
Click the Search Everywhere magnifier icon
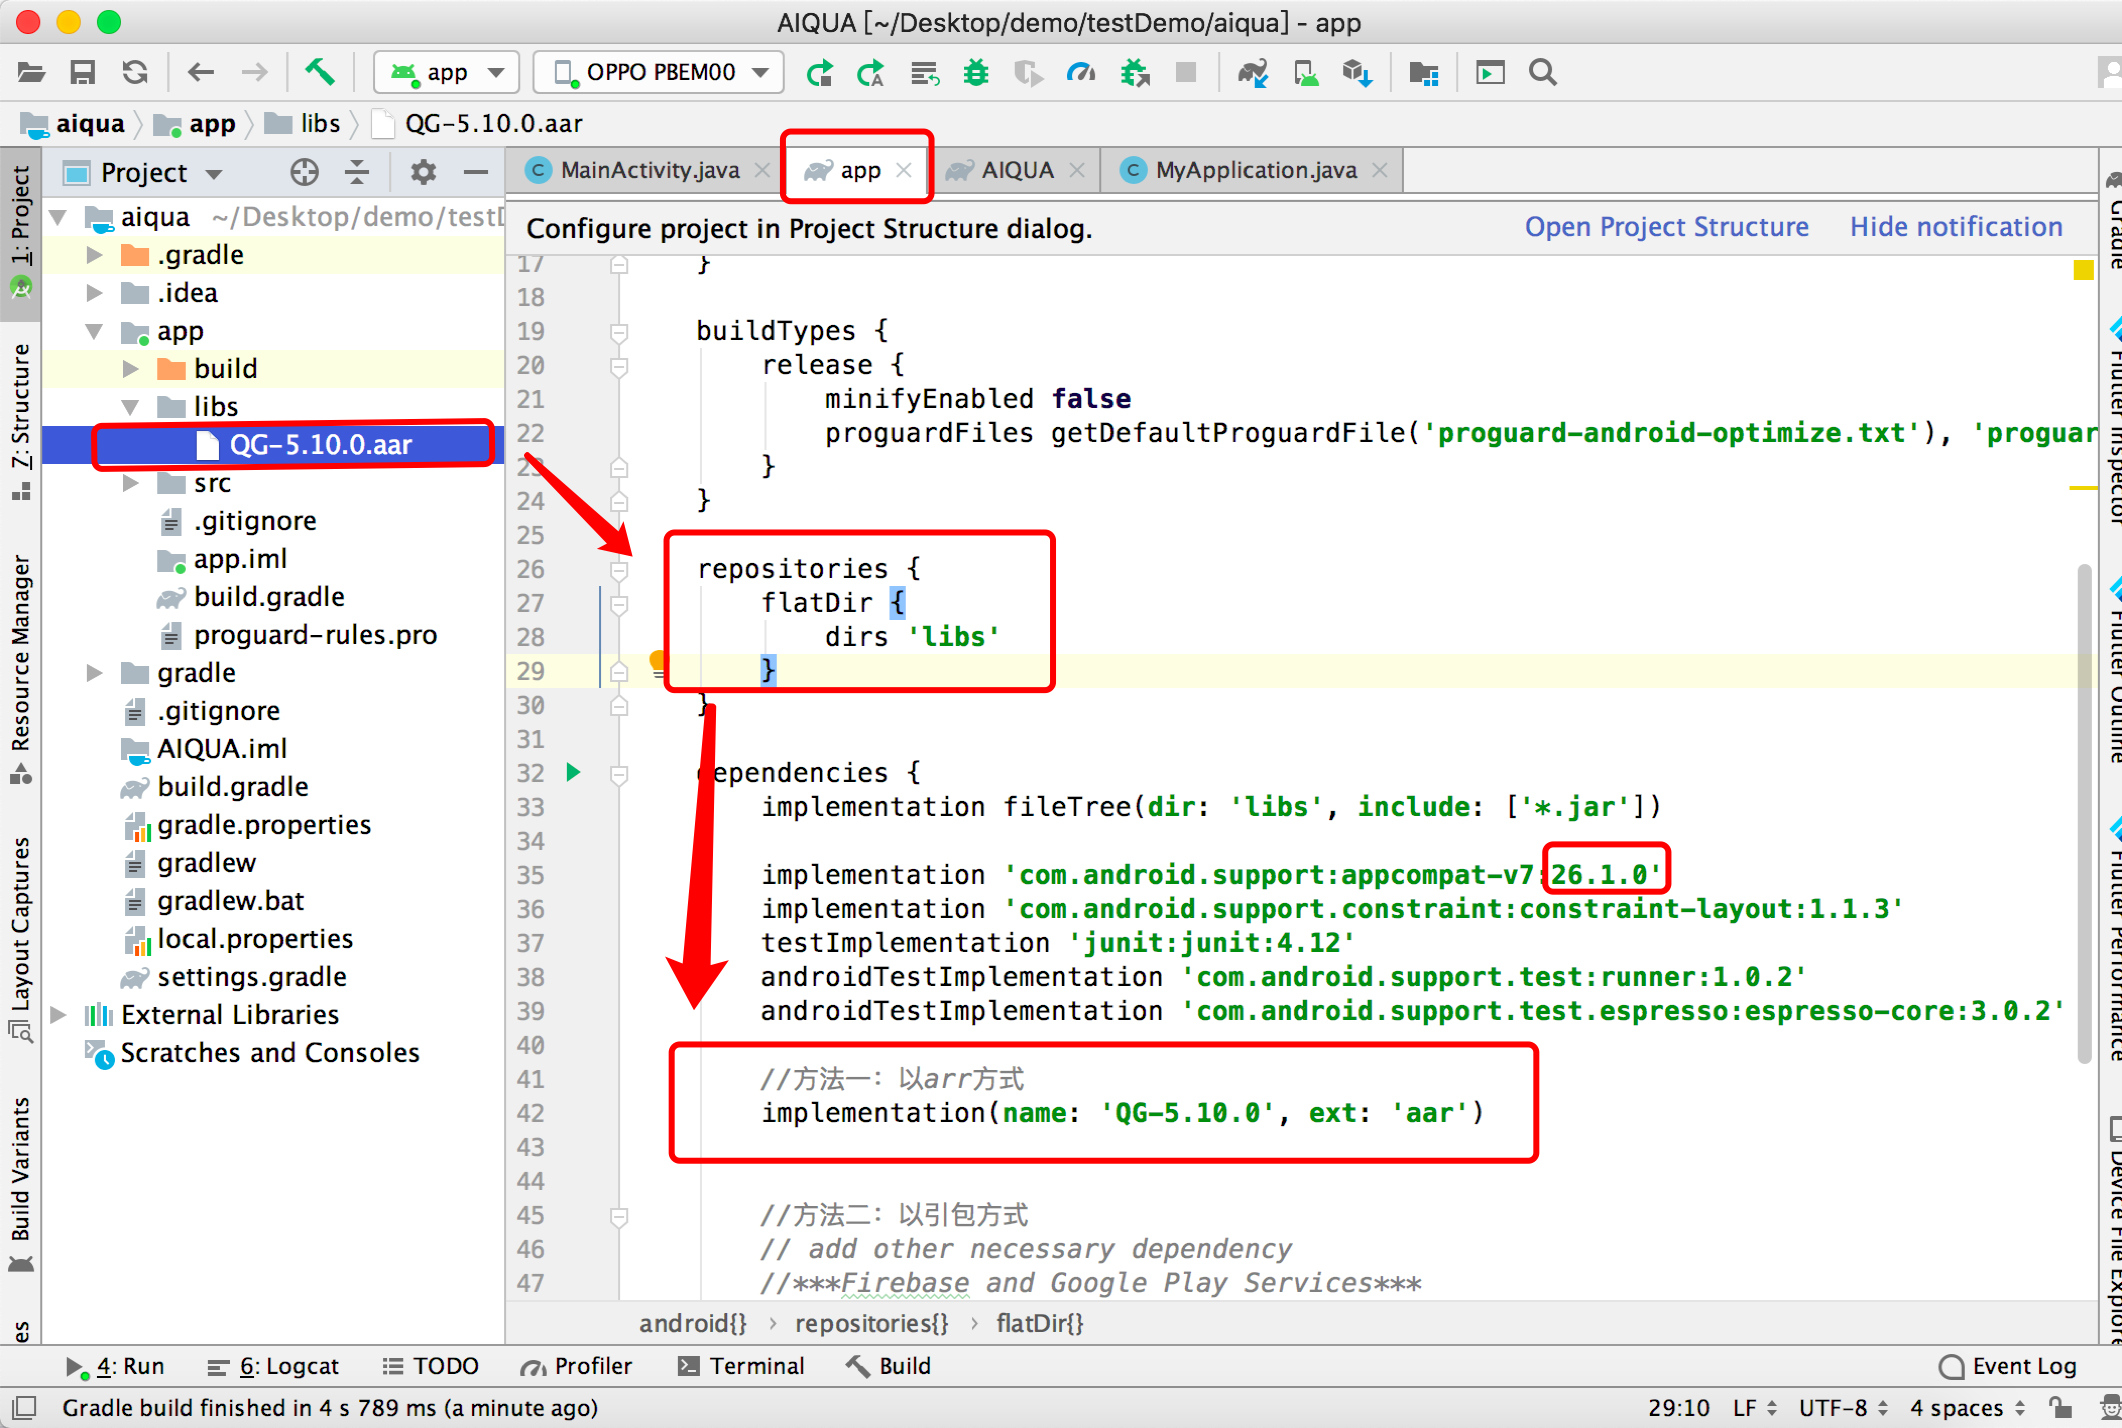point(1542,72)
